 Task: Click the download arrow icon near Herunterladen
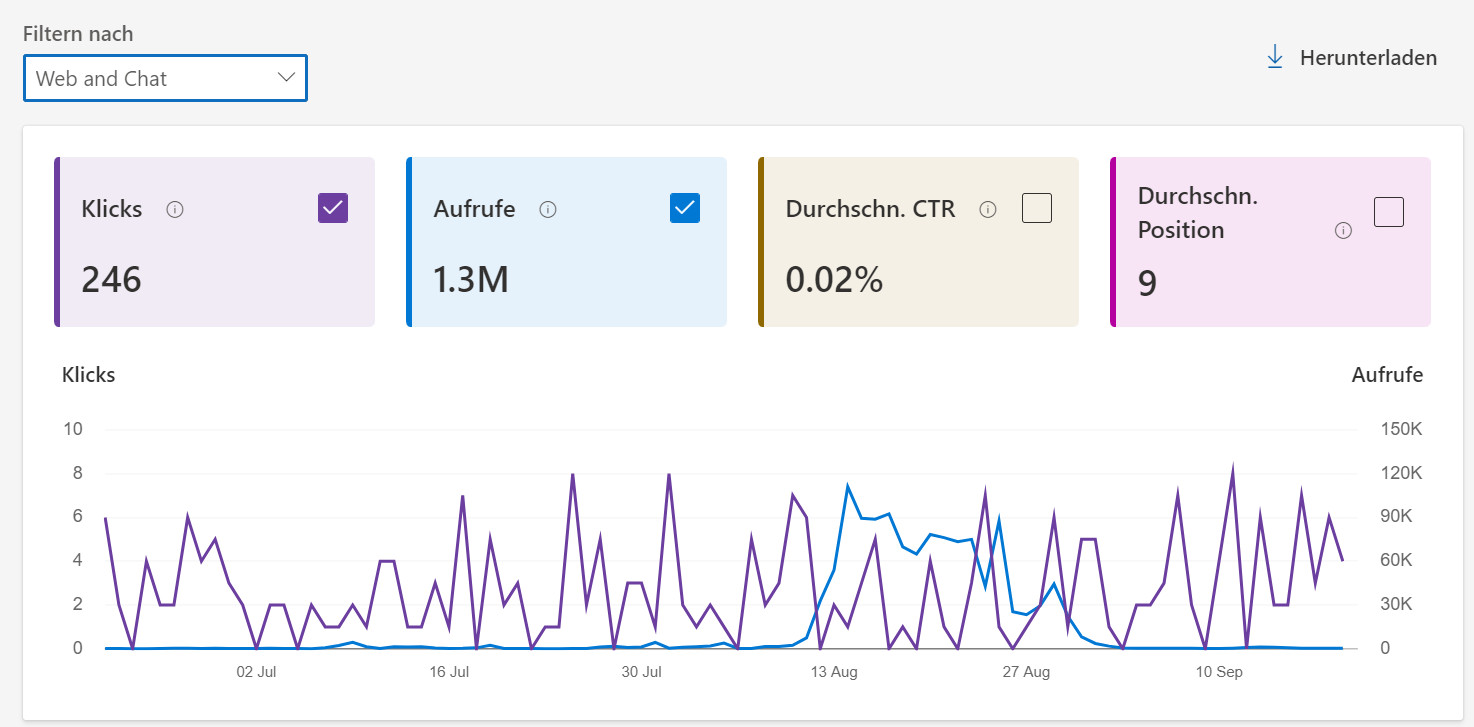pyautogui.click(x=1274, y=57)
